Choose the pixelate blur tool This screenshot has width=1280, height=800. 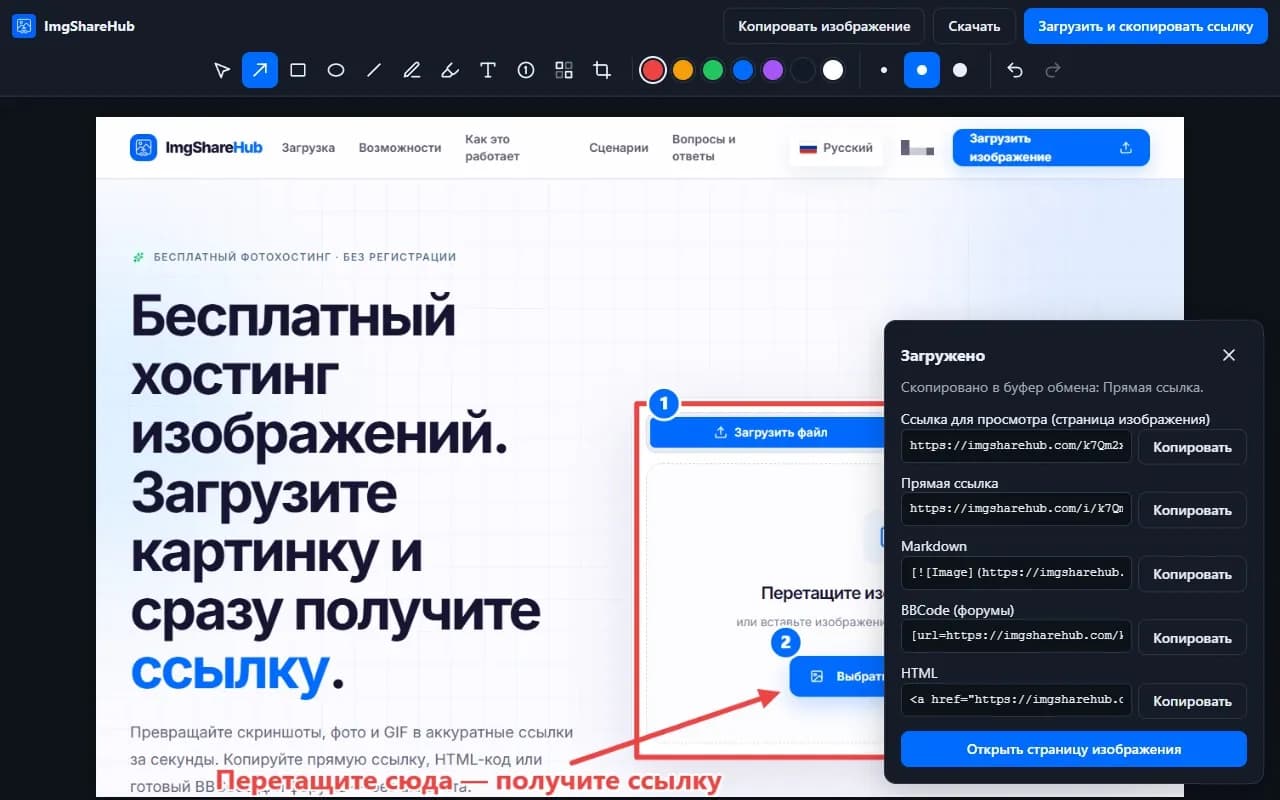point(564,70)
